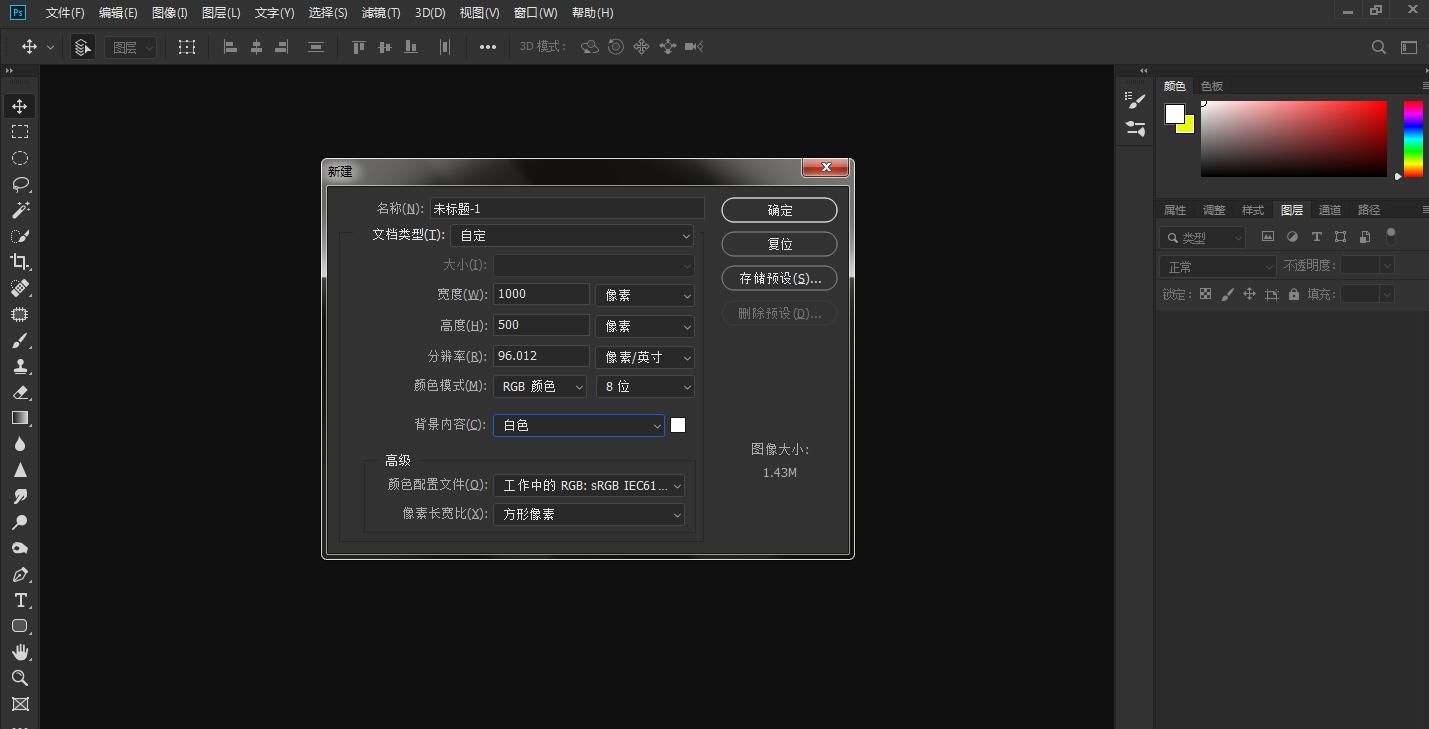Toggle lock transparent pixels in Layers panel
1429x729 pixels.
pyautogui.click(x=1205, y=294)
